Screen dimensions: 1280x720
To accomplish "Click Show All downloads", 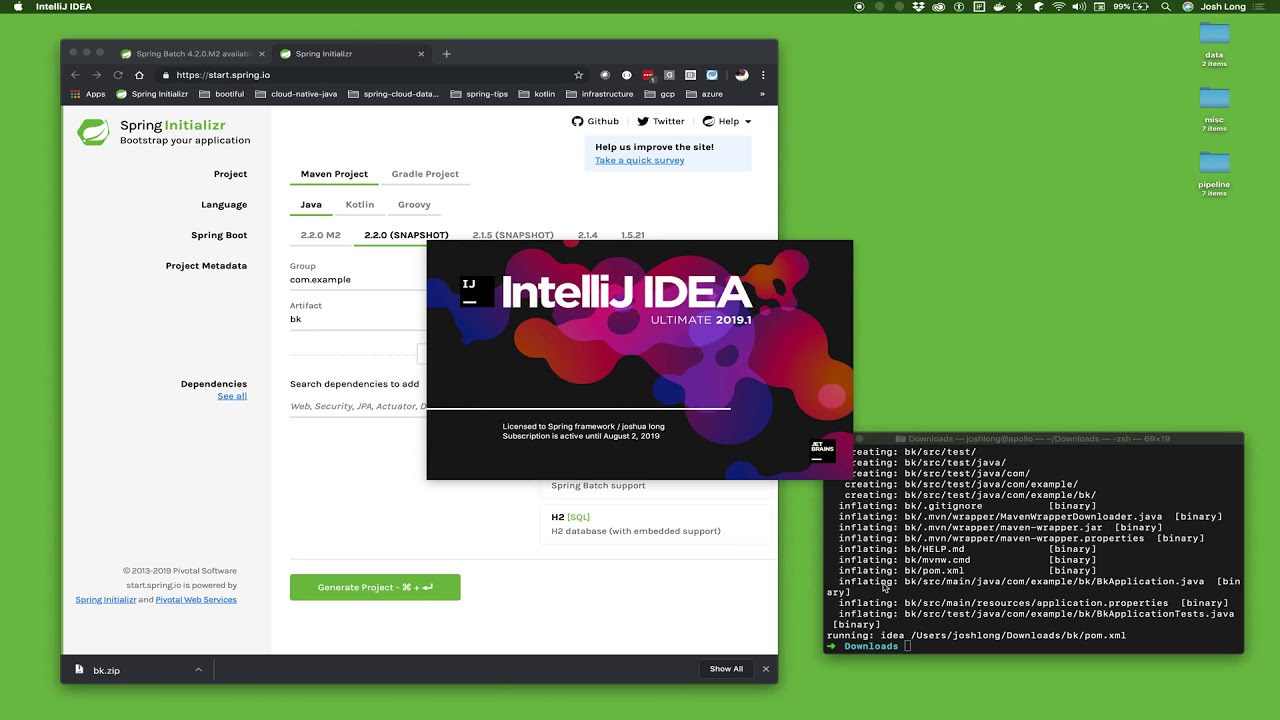I will (726, 669).
